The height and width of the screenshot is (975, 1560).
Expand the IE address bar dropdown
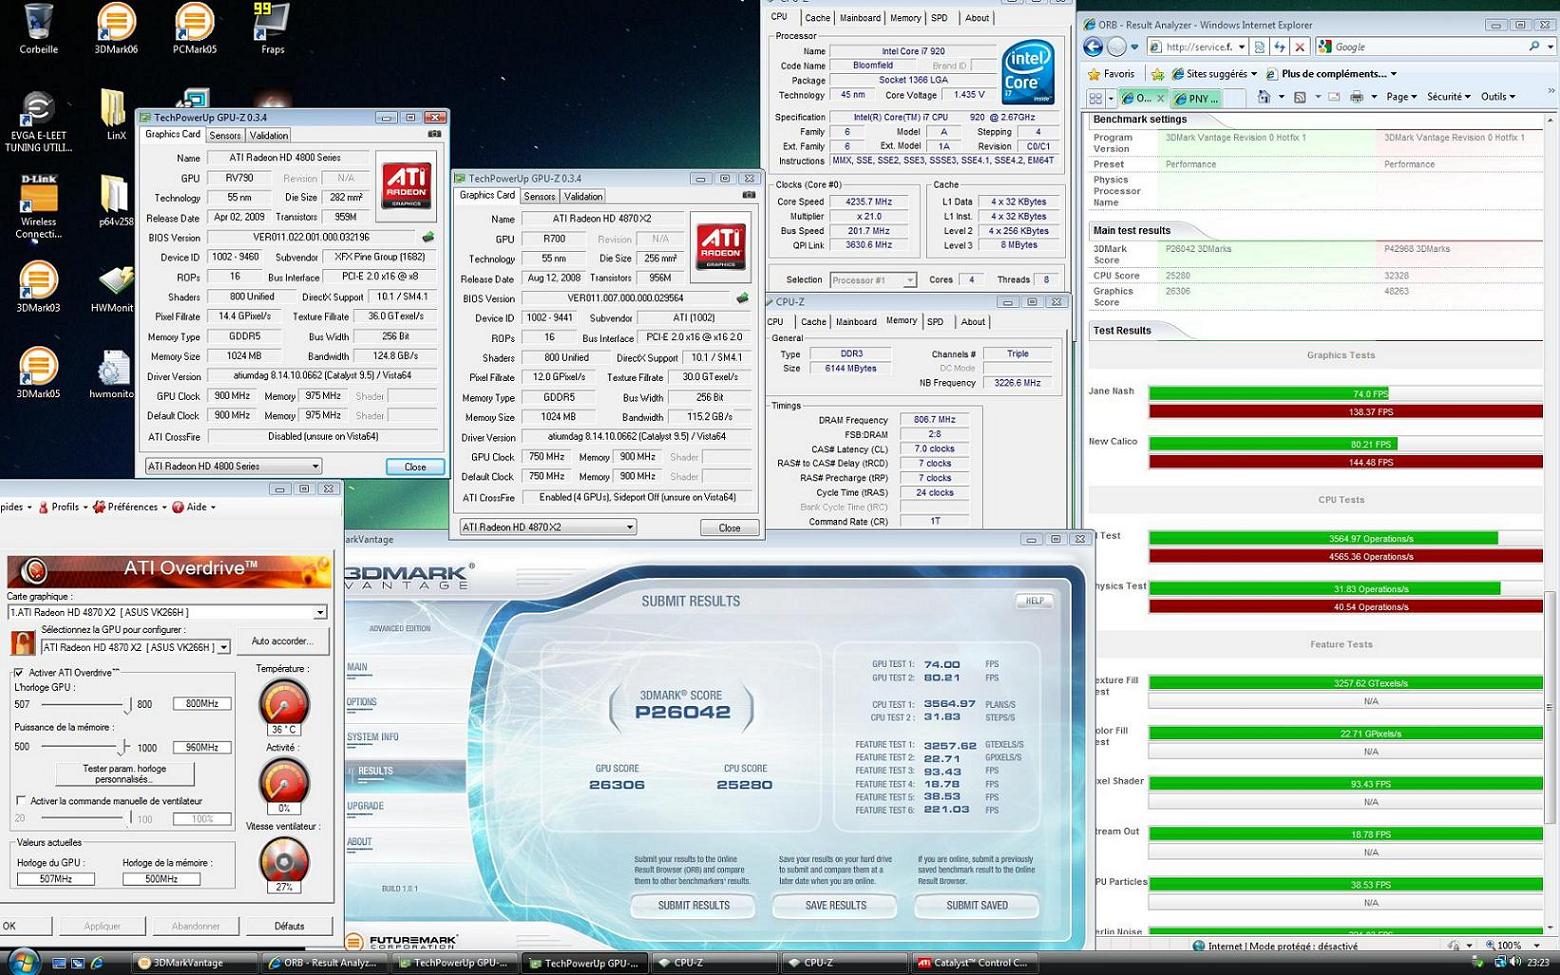tap(1242, 47)
